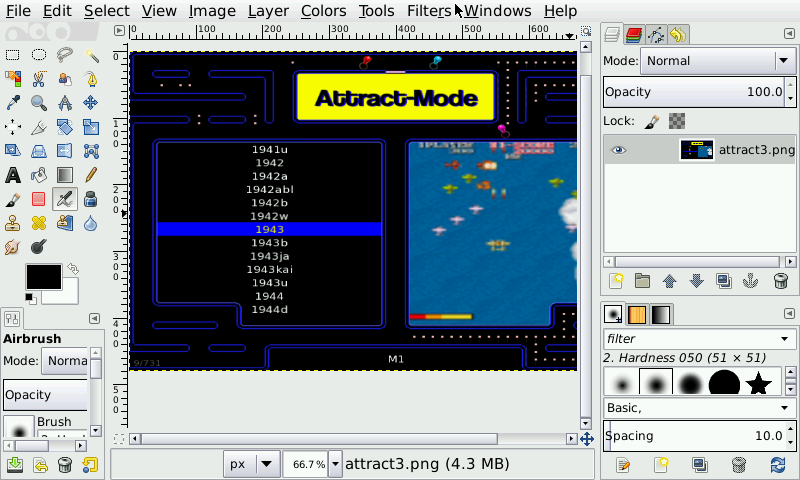
Task: Toggle Lock alpha channel checkerboard icon
Action: coord(677,121)
